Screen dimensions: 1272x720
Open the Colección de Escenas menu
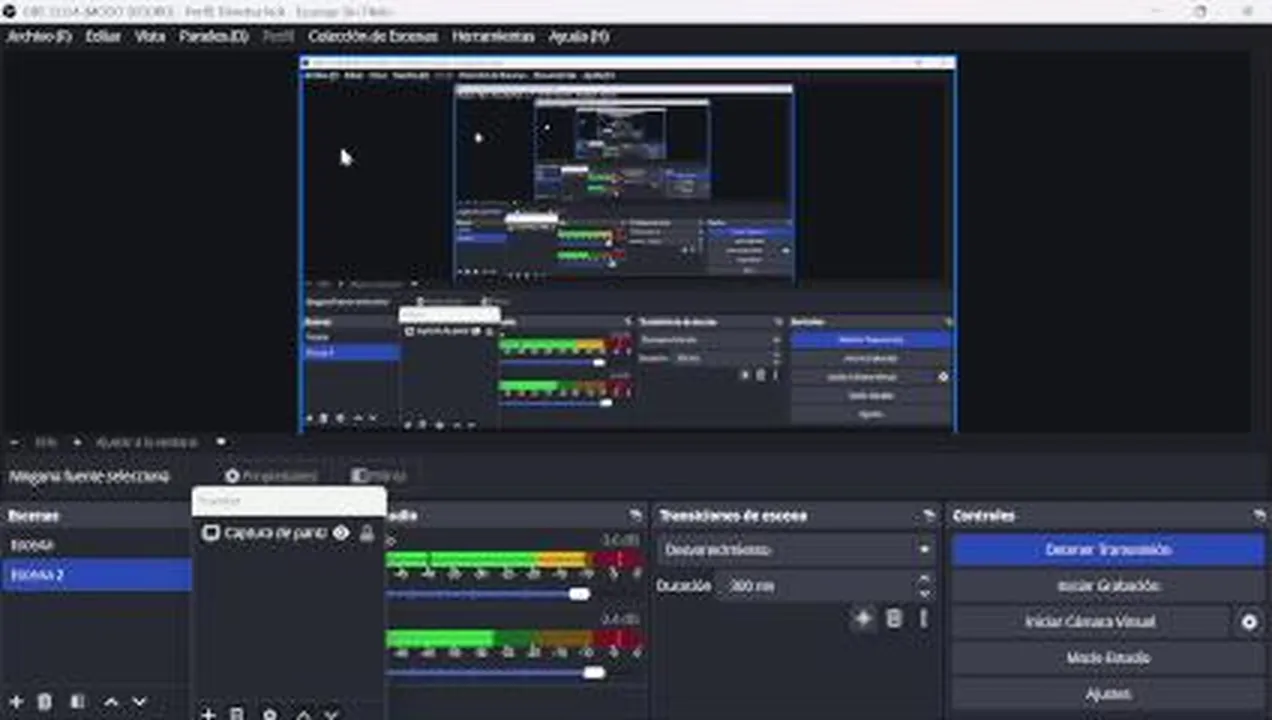coord(373,36)
